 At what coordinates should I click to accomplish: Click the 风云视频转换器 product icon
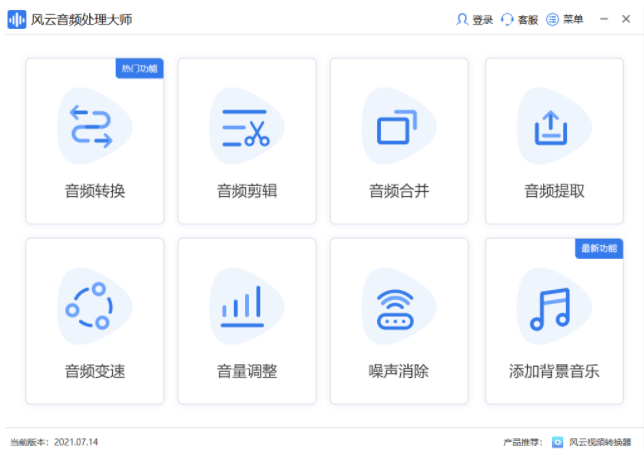tap(557, 442)
